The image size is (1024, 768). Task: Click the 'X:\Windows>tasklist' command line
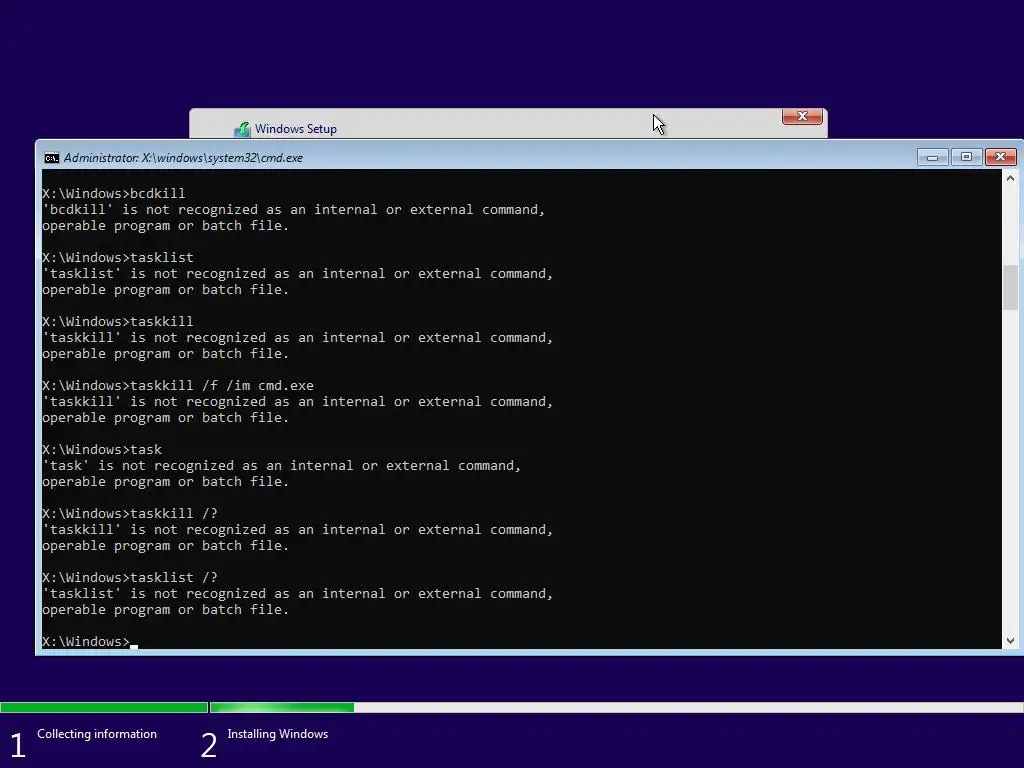pyautogui.click(x=118, y=257)
